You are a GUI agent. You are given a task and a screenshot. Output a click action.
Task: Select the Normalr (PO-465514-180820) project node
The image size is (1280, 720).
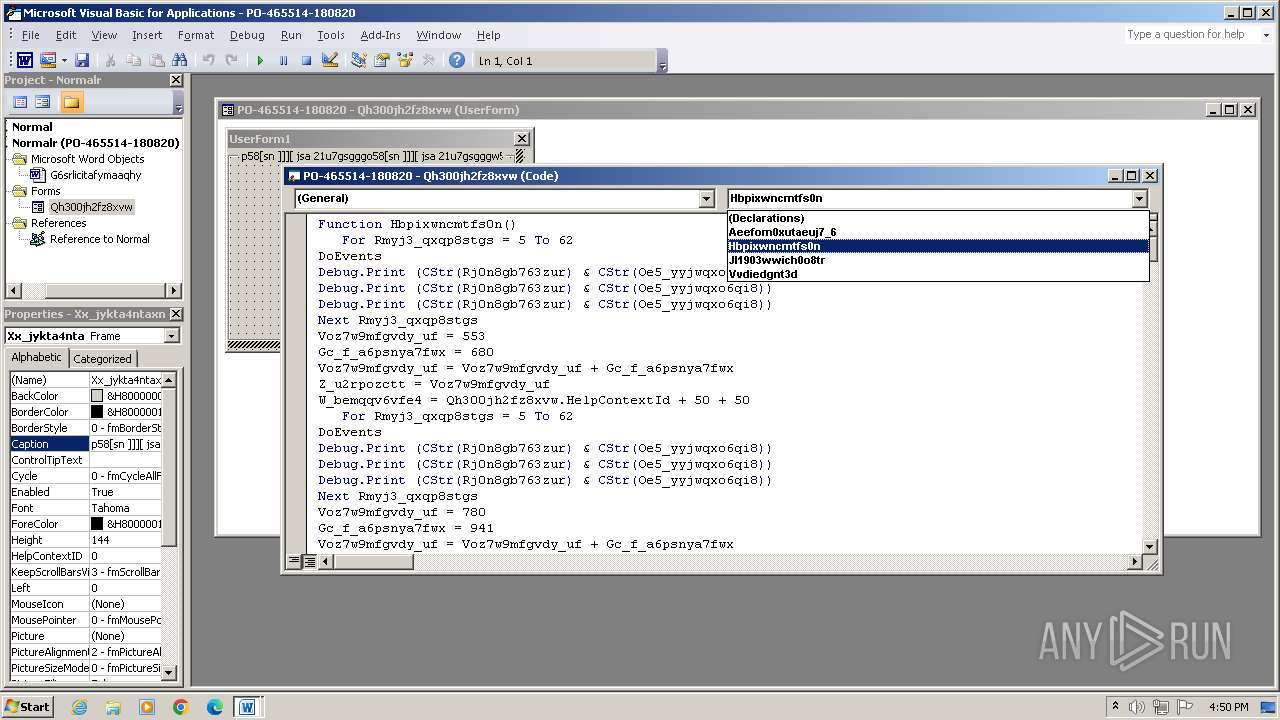[96, 143]
